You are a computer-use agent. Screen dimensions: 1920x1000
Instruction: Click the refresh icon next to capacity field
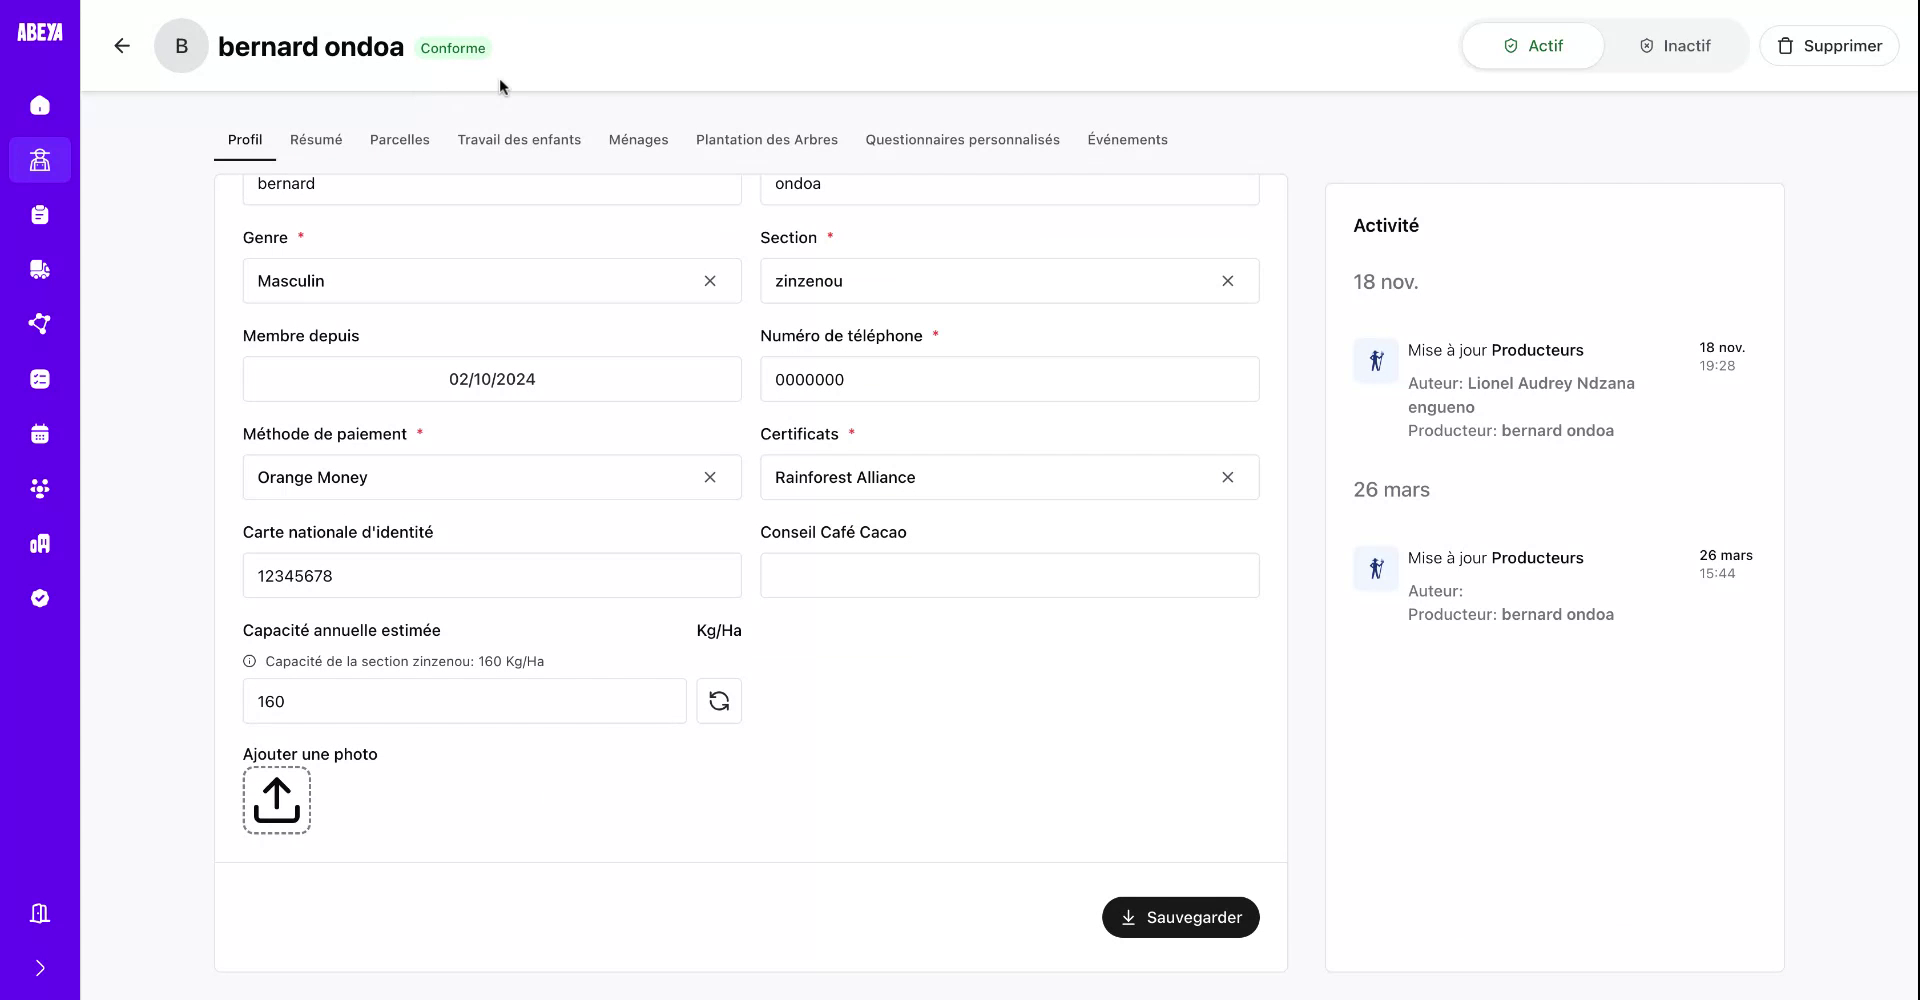pos(719,701)
